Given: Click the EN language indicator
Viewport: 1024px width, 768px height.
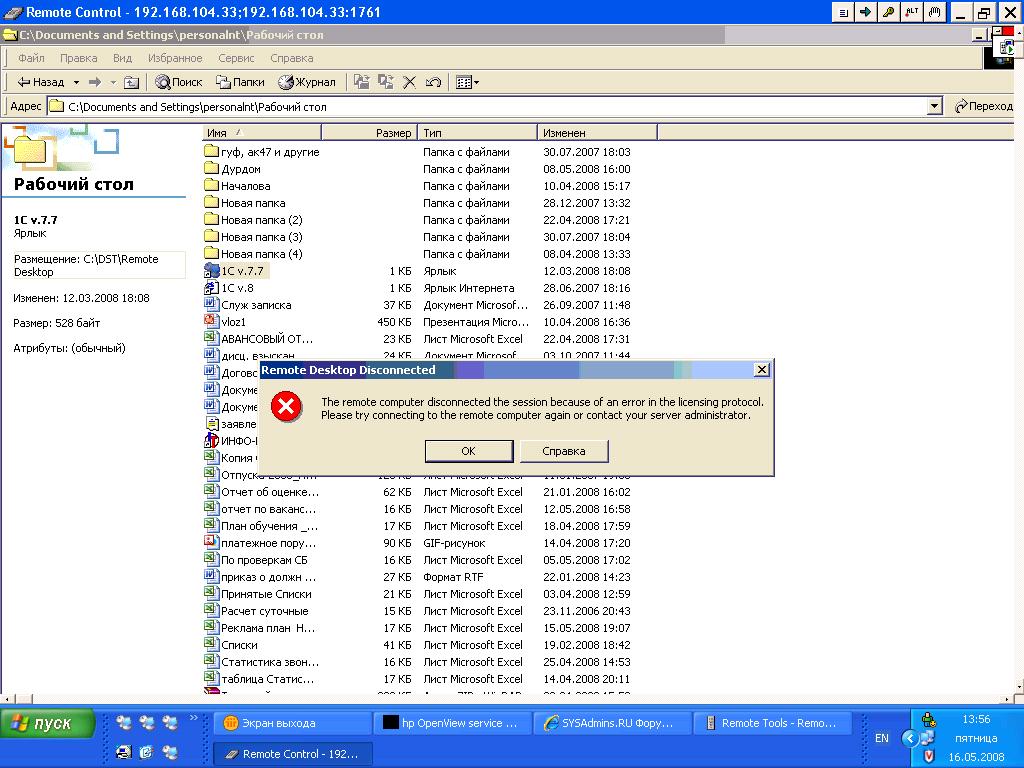Looking at the screenshot, I should tap(882, 738).
